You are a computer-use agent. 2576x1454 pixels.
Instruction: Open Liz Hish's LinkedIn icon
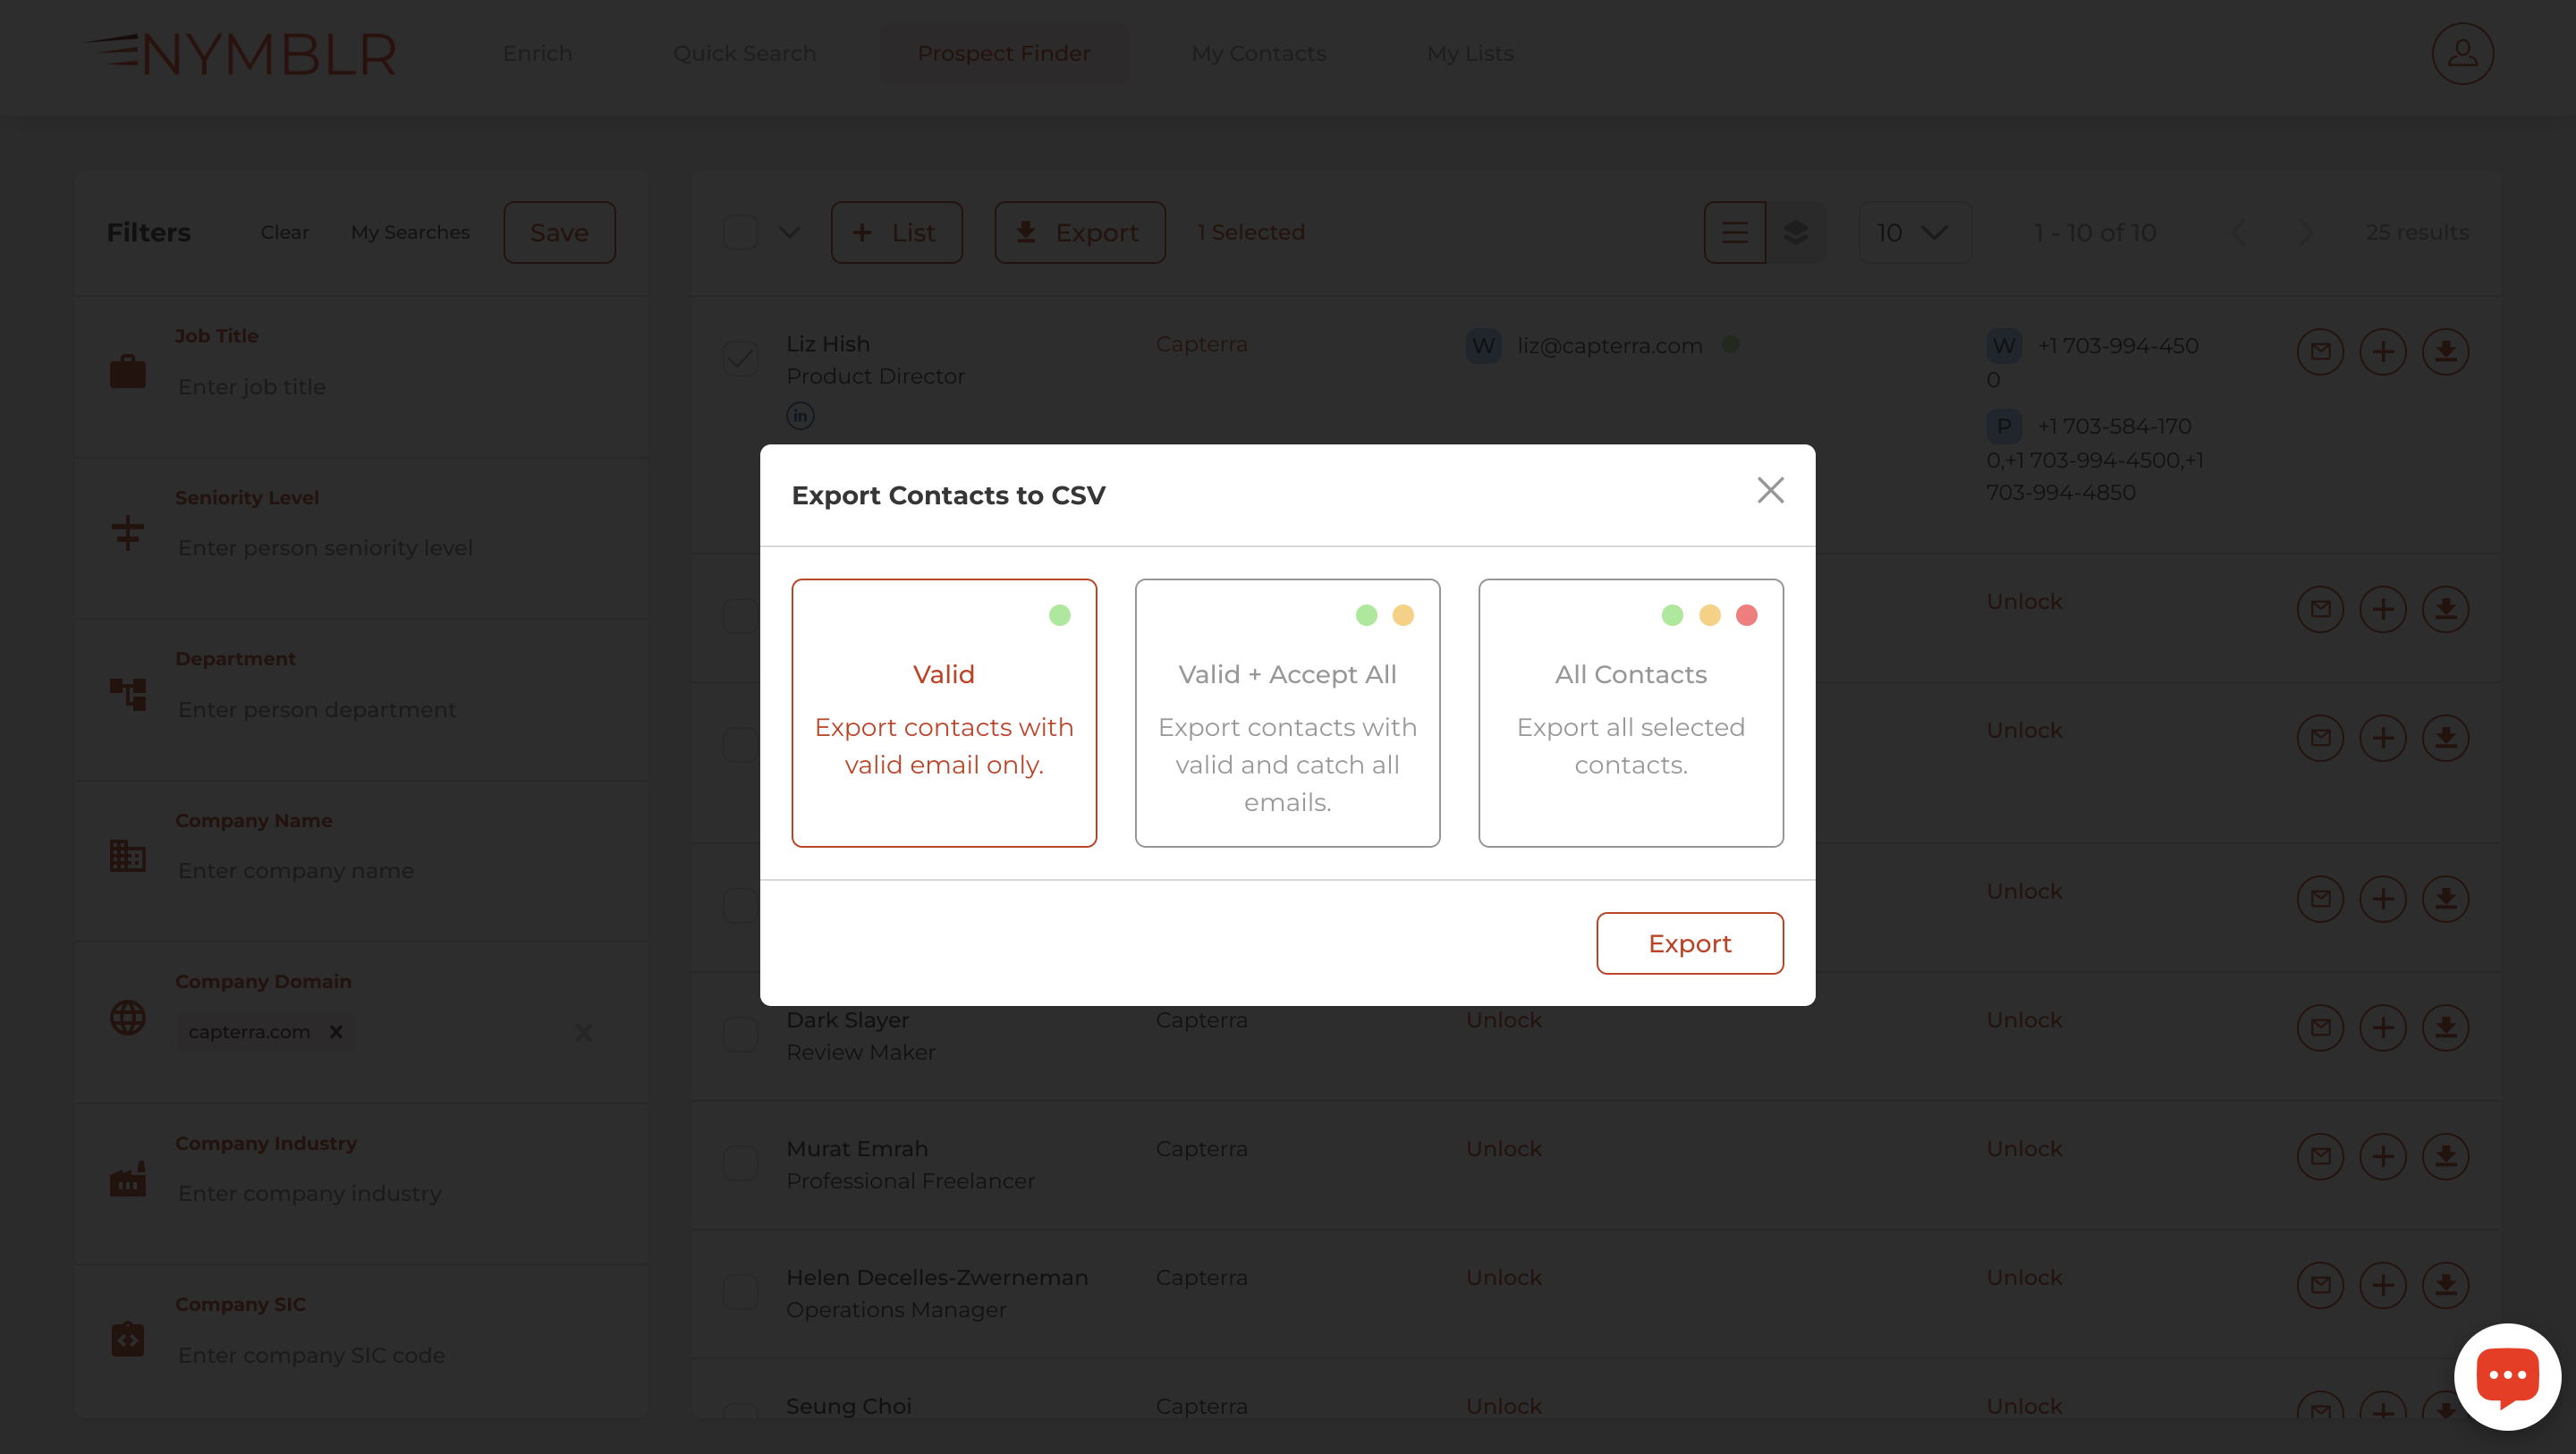[800, 415]
